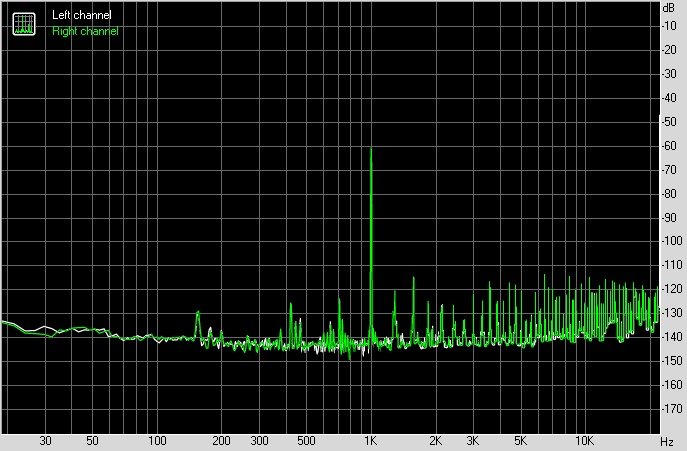Click the 1K frequency axis label

(x=371, y=441)
